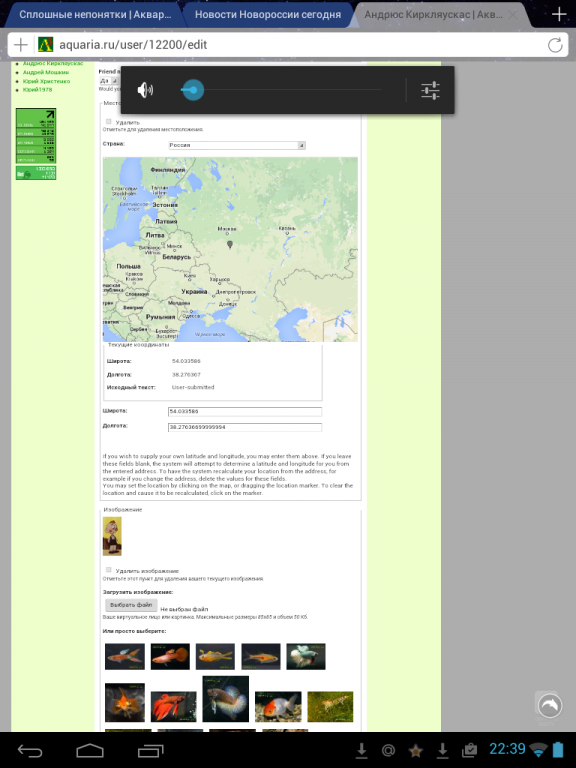Close the Андрюс Киркляускас tab
576x768 pixels.
513,15
